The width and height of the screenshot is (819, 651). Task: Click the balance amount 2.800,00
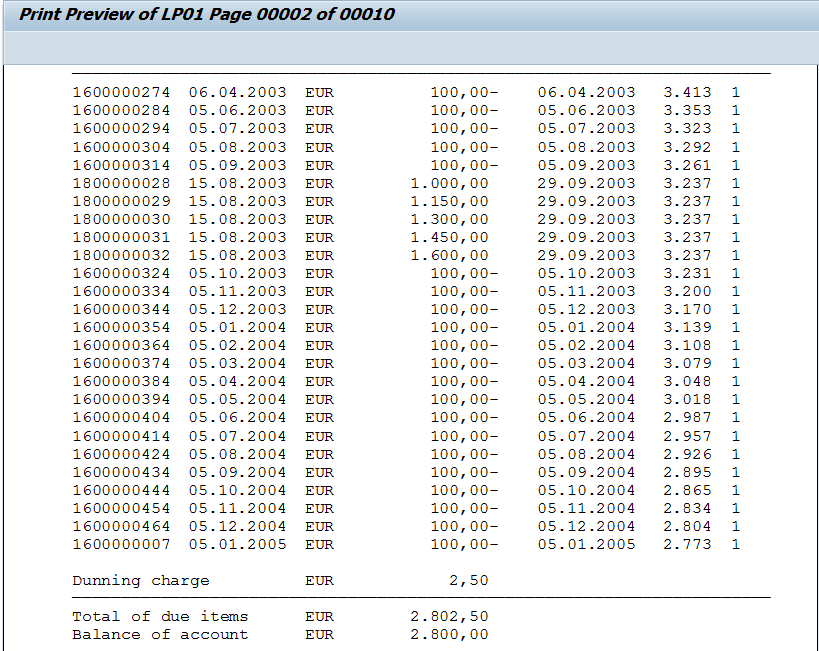447,634
